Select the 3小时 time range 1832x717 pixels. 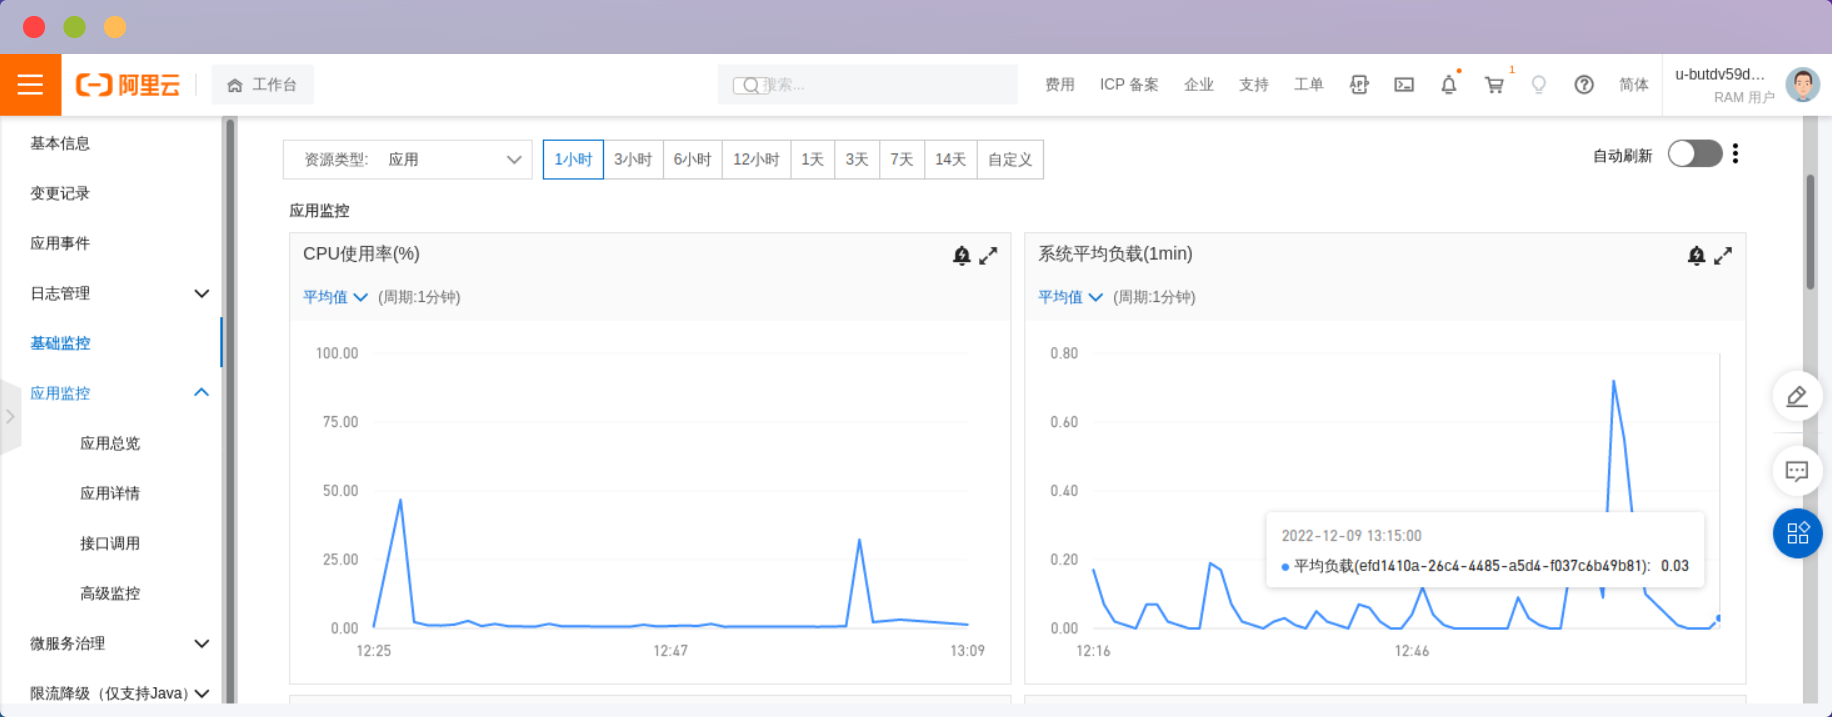click(x=633, y=159)
